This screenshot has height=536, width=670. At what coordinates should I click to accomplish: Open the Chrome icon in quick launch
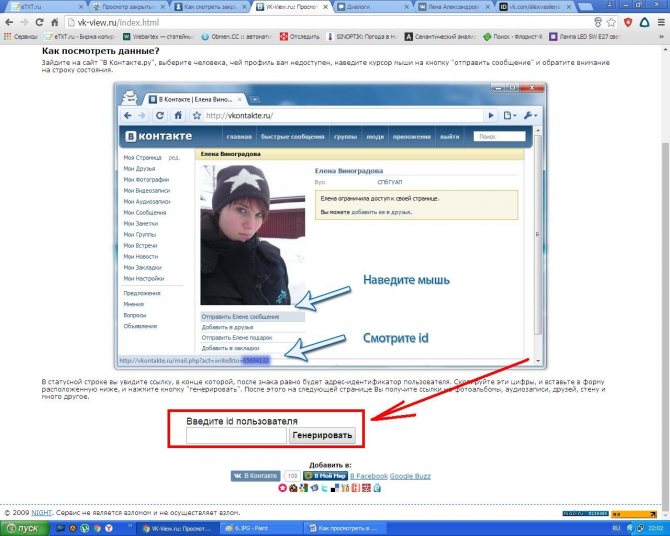click(x=97, y=528)
